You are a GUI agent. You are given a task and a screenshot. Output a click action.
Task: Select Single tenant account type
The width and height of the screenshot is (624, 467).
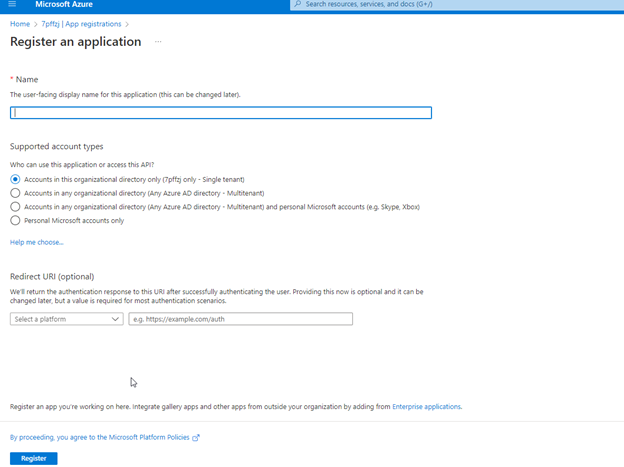[15, 180]
